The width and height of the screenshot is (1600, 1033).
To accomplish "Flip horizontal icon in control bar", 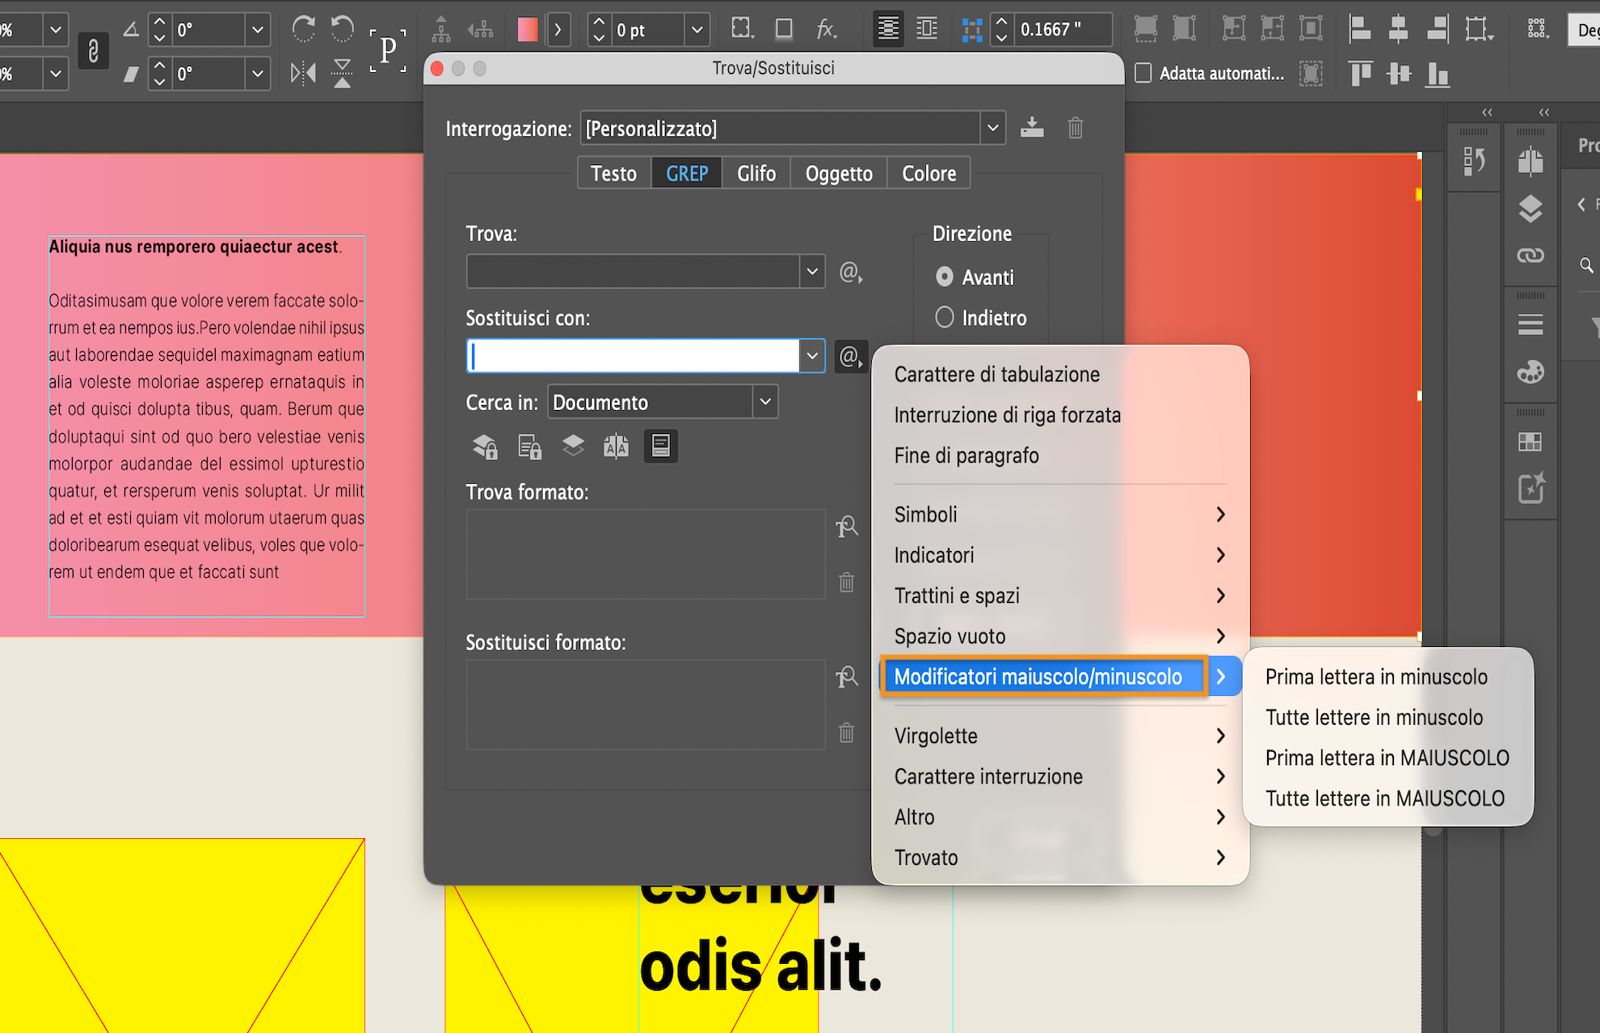I will point(303,73).
